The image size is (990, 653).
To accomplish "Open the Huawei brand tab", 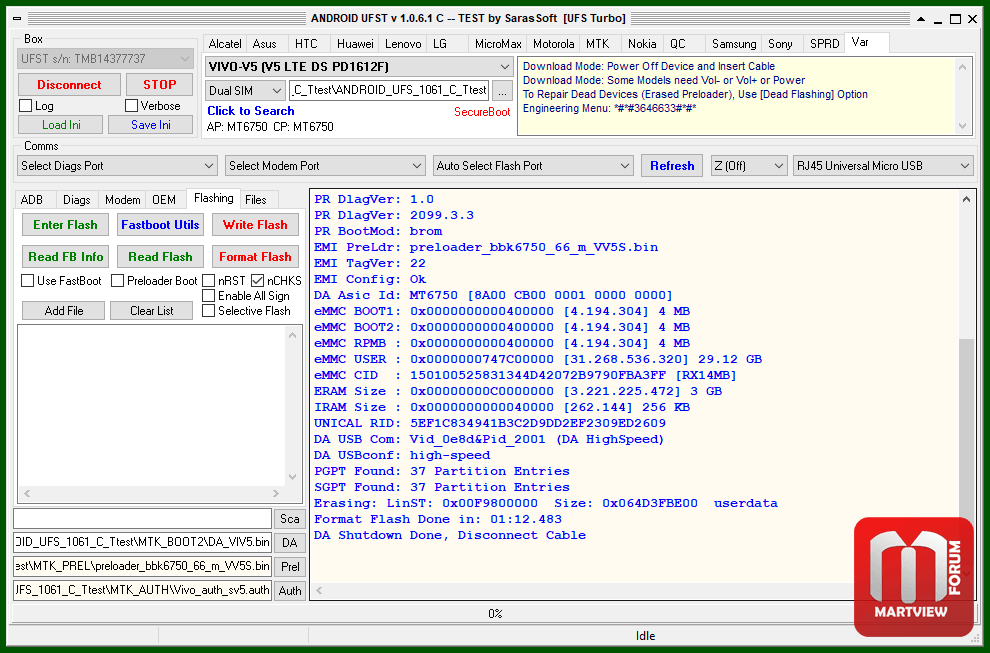I will [x=355, y=44].
